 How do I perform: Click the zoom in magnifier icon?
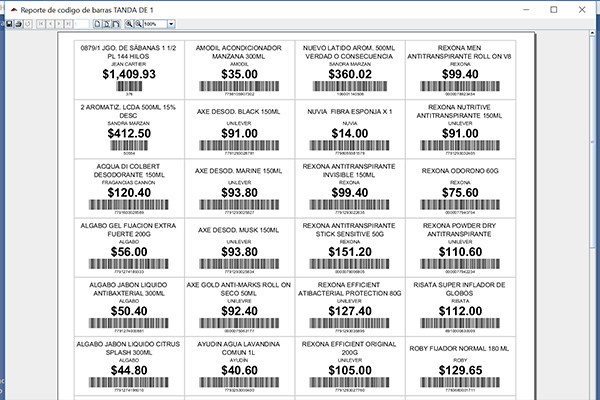tap(128, 24)
